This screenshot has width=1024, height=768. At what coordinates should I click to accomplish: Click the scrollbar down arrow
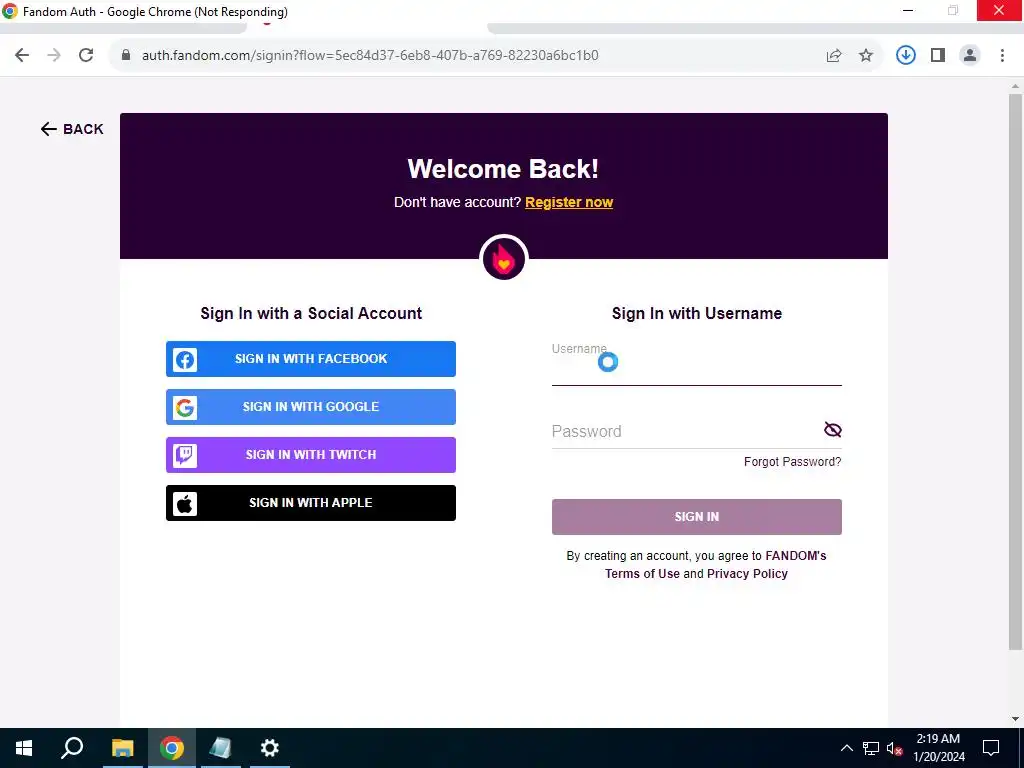pyautogui.click(x=1015, y=719)
